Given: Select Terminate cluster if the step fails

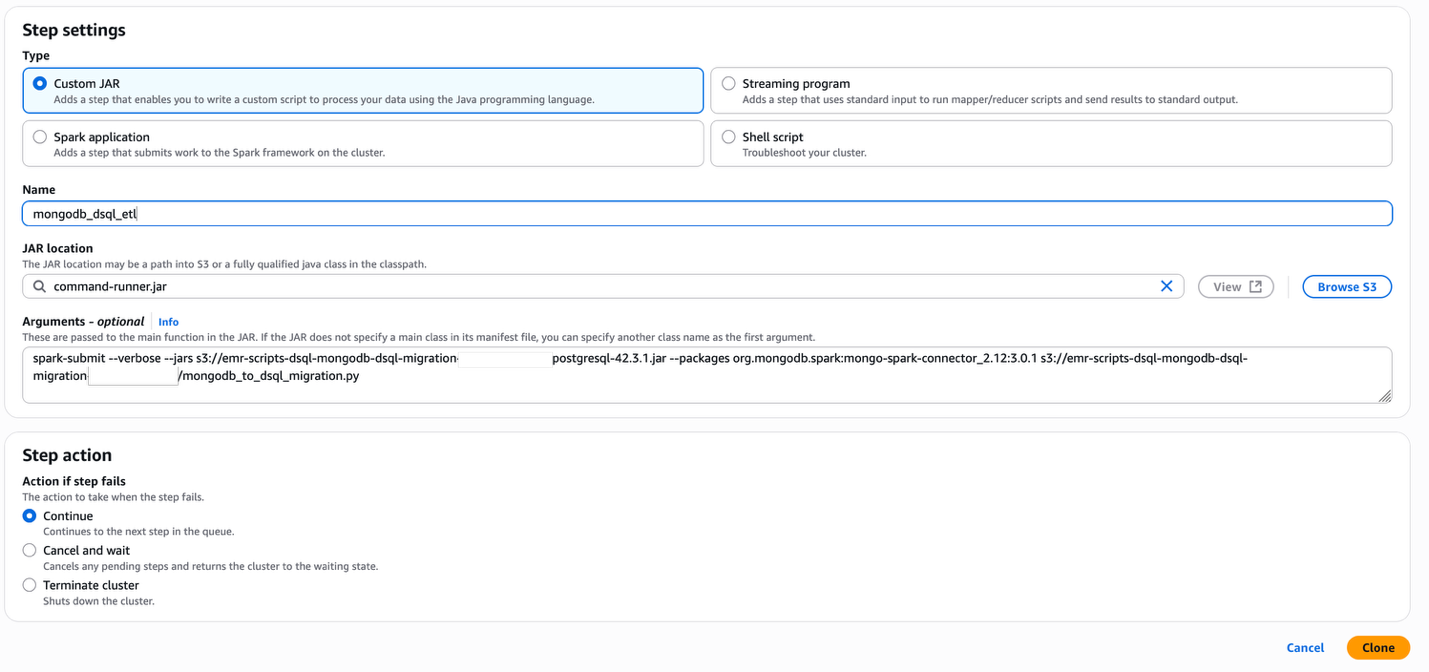Looking at the screenshot, I should point(29,585).
